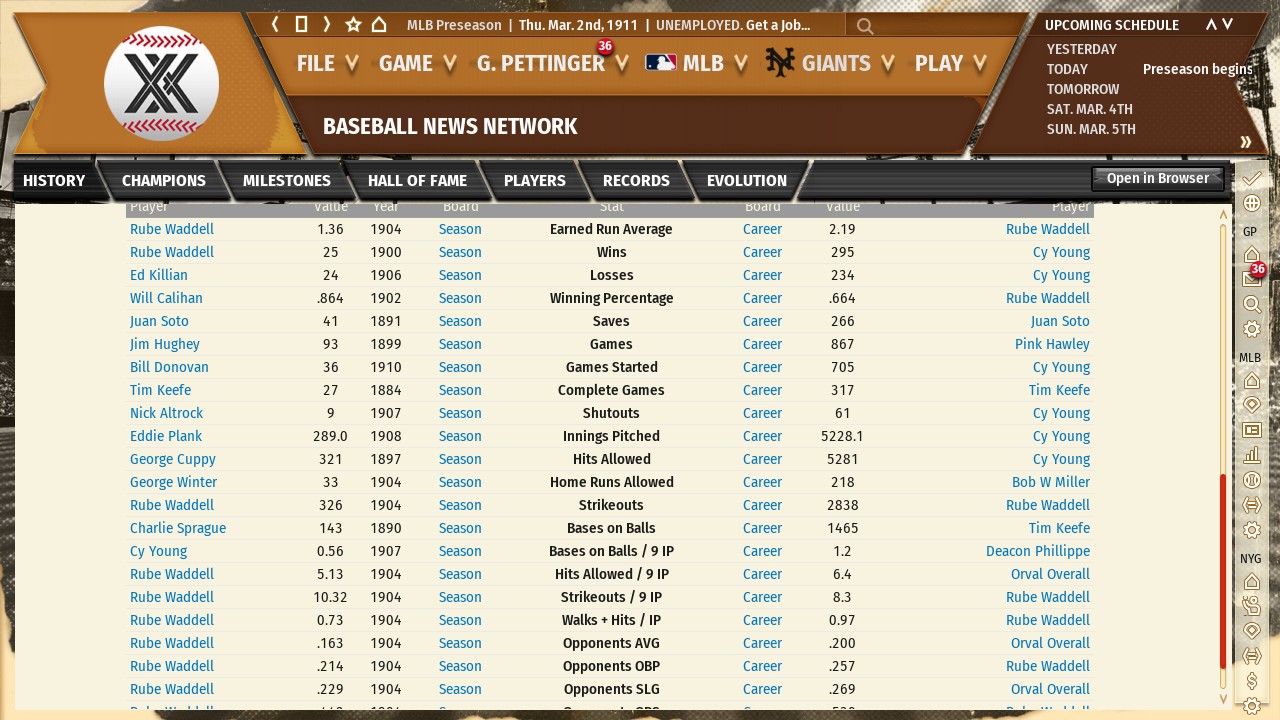Open player link George Cuppy

[x=173, y=459]
